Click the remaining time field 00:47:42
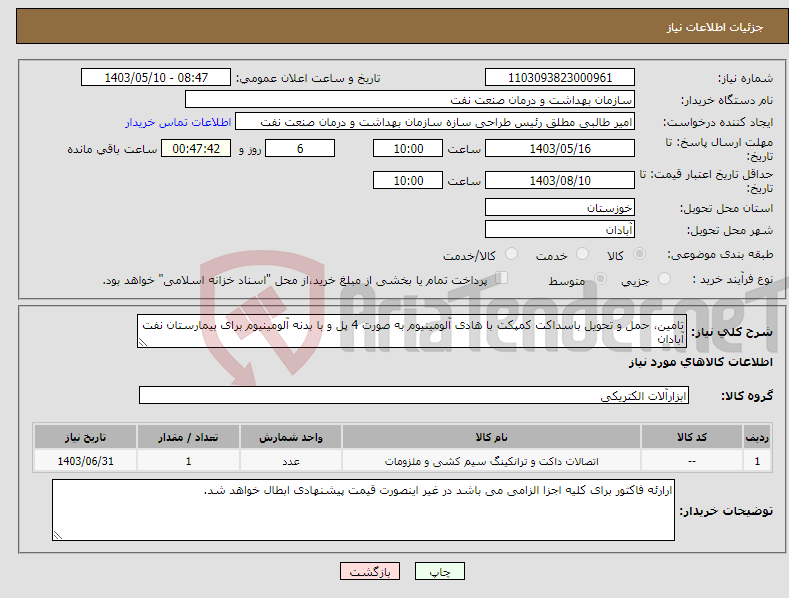Image resolution: width=789 pixels, height=598 pixels. click(196, 148)
